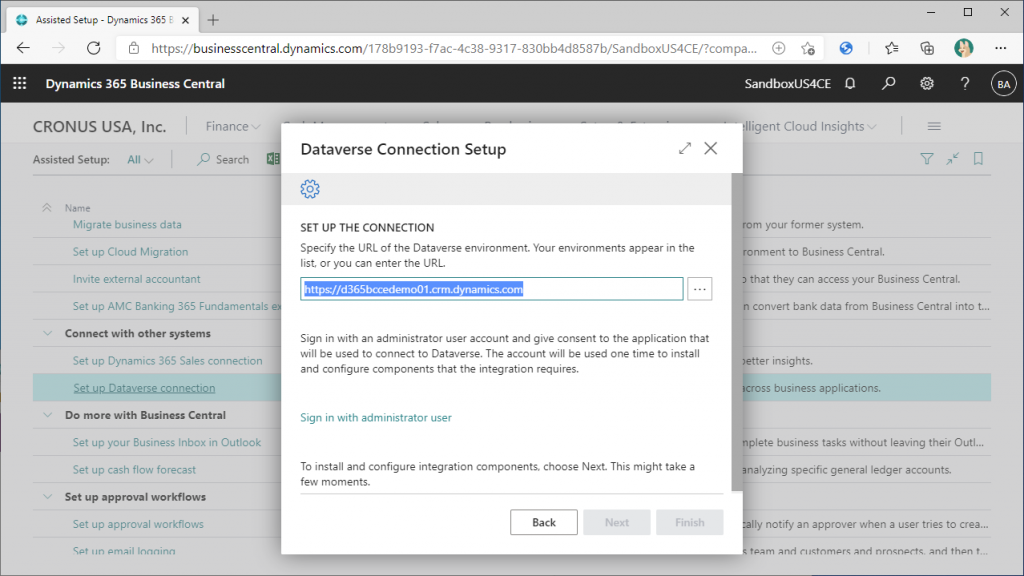This screenshot has width=1024, height=576.
Task: Open the Business Central settings gear
Action: 926,84
